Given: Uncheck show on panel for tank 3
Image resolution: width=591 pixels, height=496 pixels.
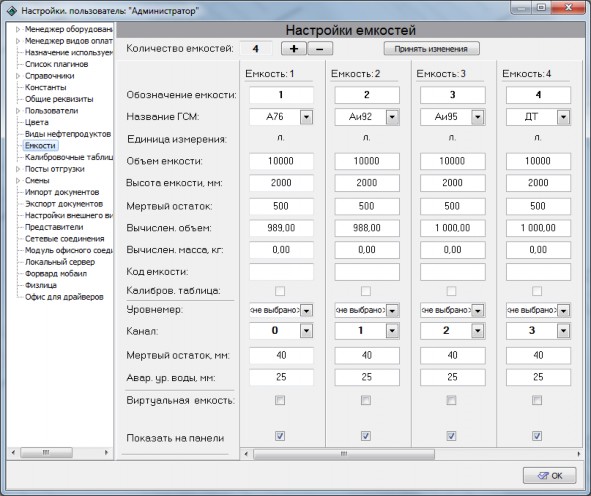Looking at the screenshot, I should [x=451, y=436].
